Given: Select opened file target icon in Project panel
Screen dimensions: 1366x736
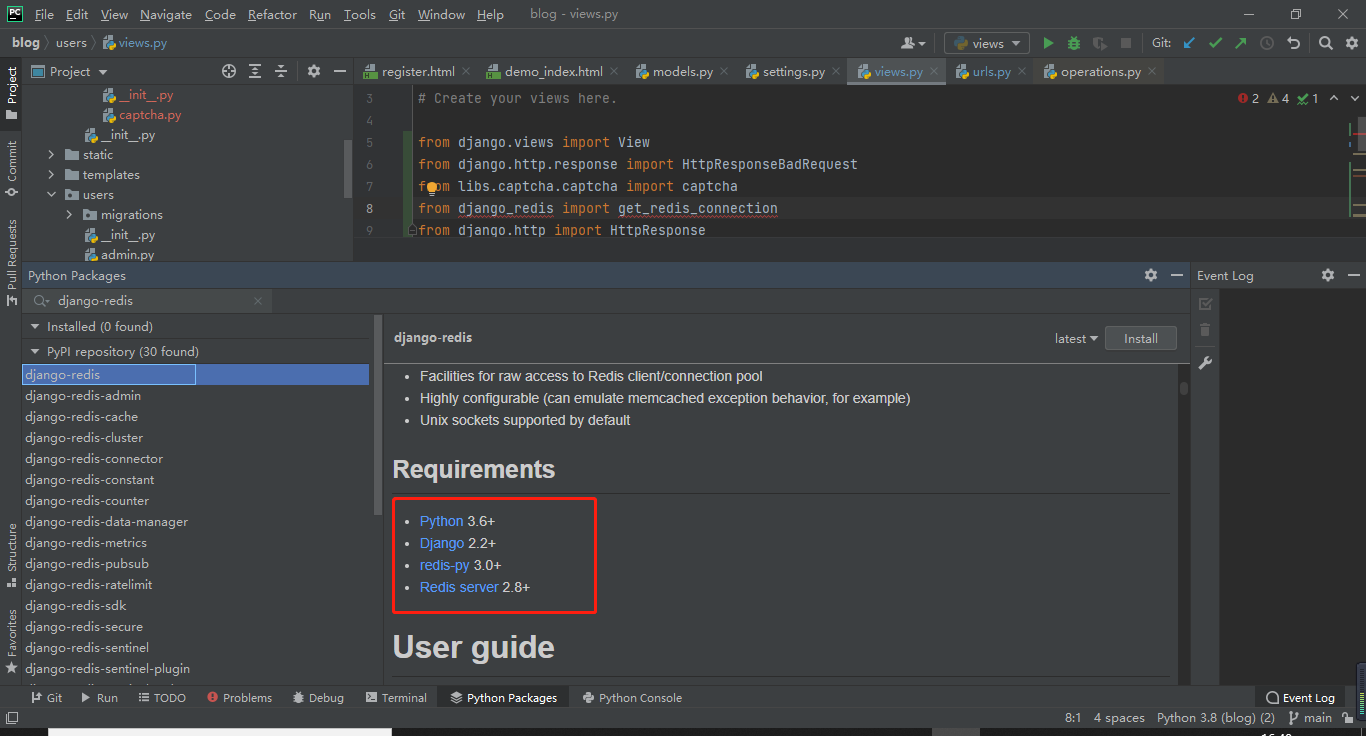Looking at the screenshot, I should pyautogui.click(x=229, y=71).
